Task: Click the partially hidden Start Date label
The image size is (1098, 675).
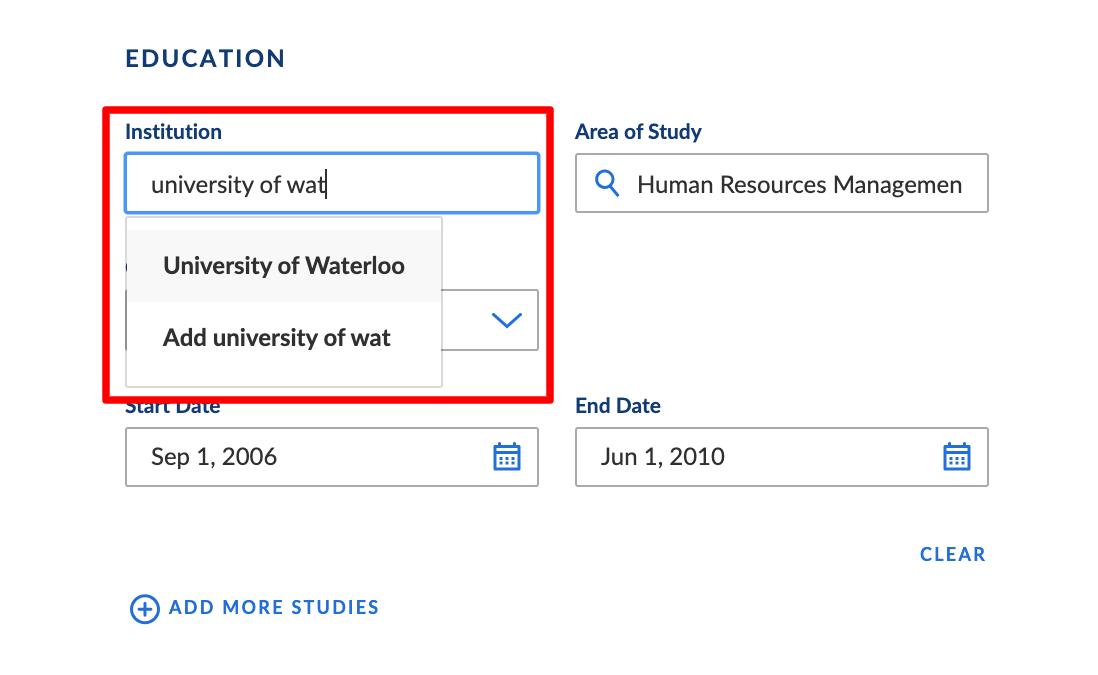Action: [172, 408]
